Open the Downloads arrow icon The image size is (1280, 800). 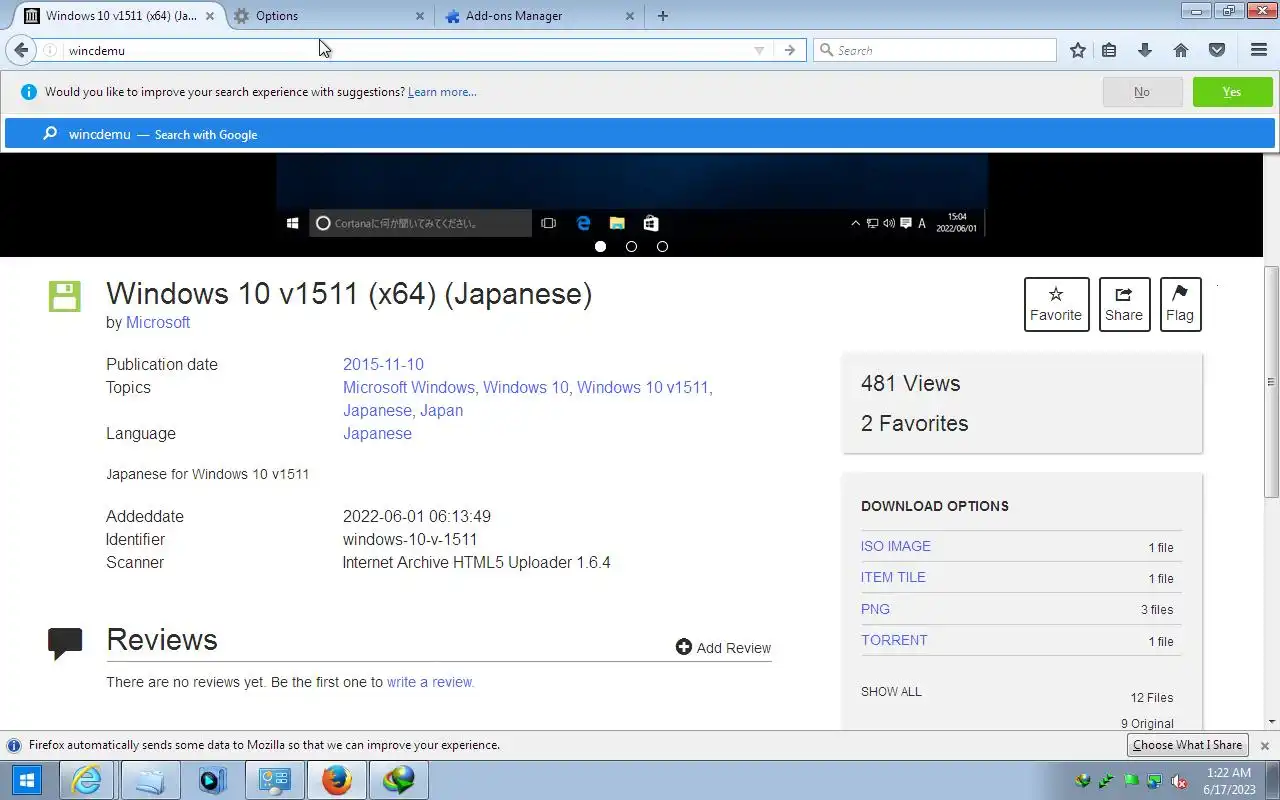click(x=1145, y=50)
